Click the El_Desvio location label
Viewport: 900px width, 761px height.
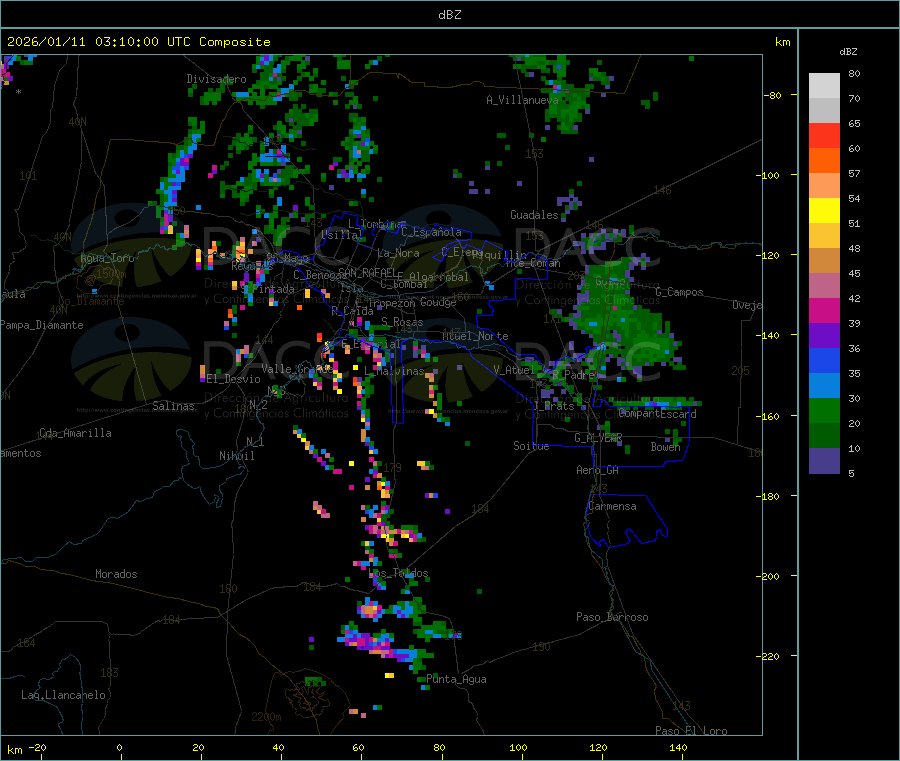[234, 379]
